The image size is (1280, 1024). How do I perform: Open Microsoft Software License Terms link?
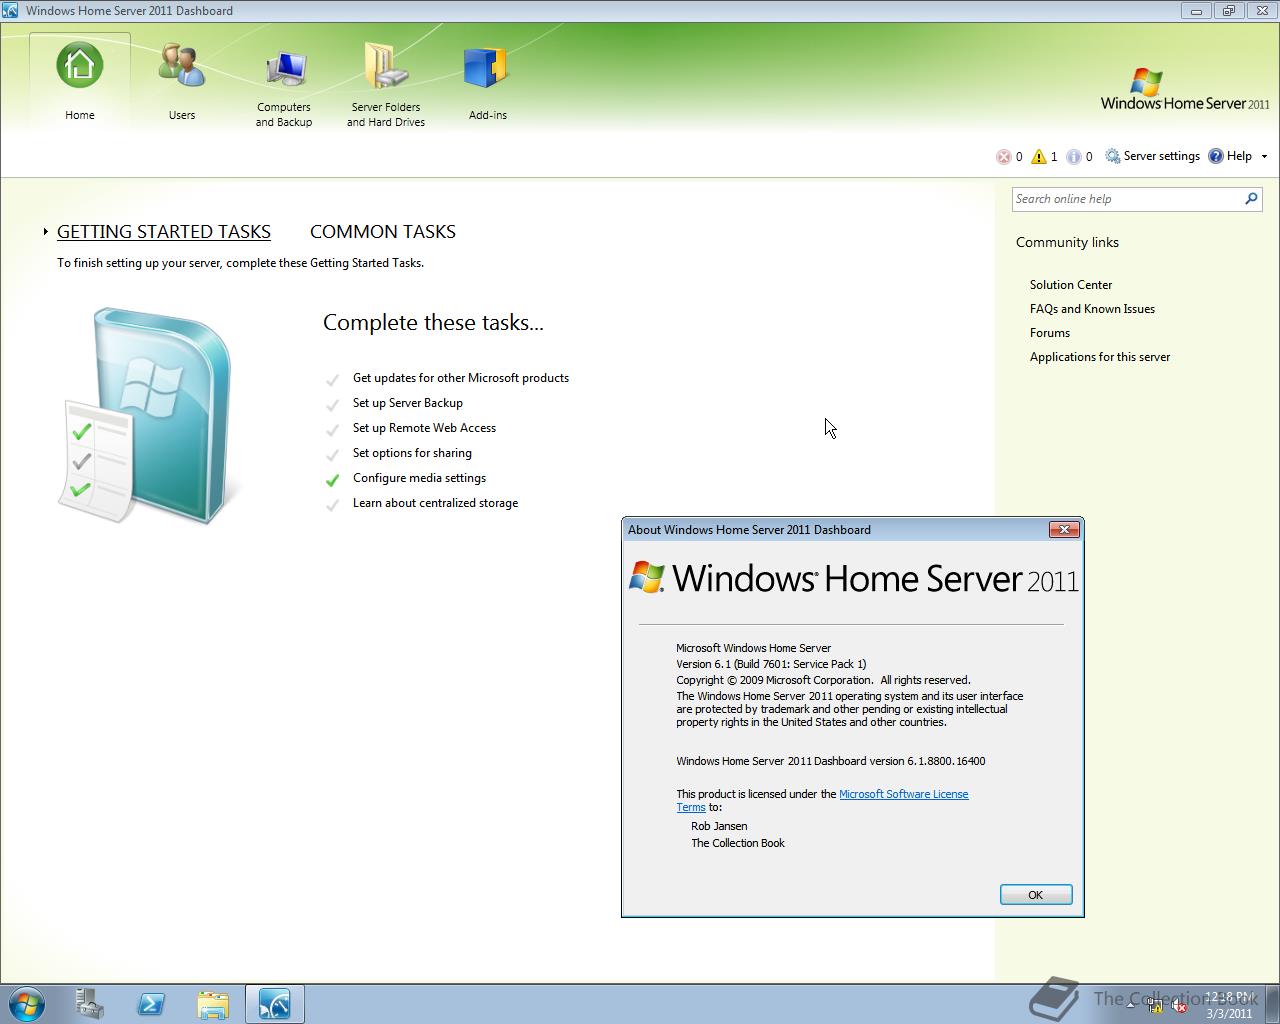click(x=903, y=794)
